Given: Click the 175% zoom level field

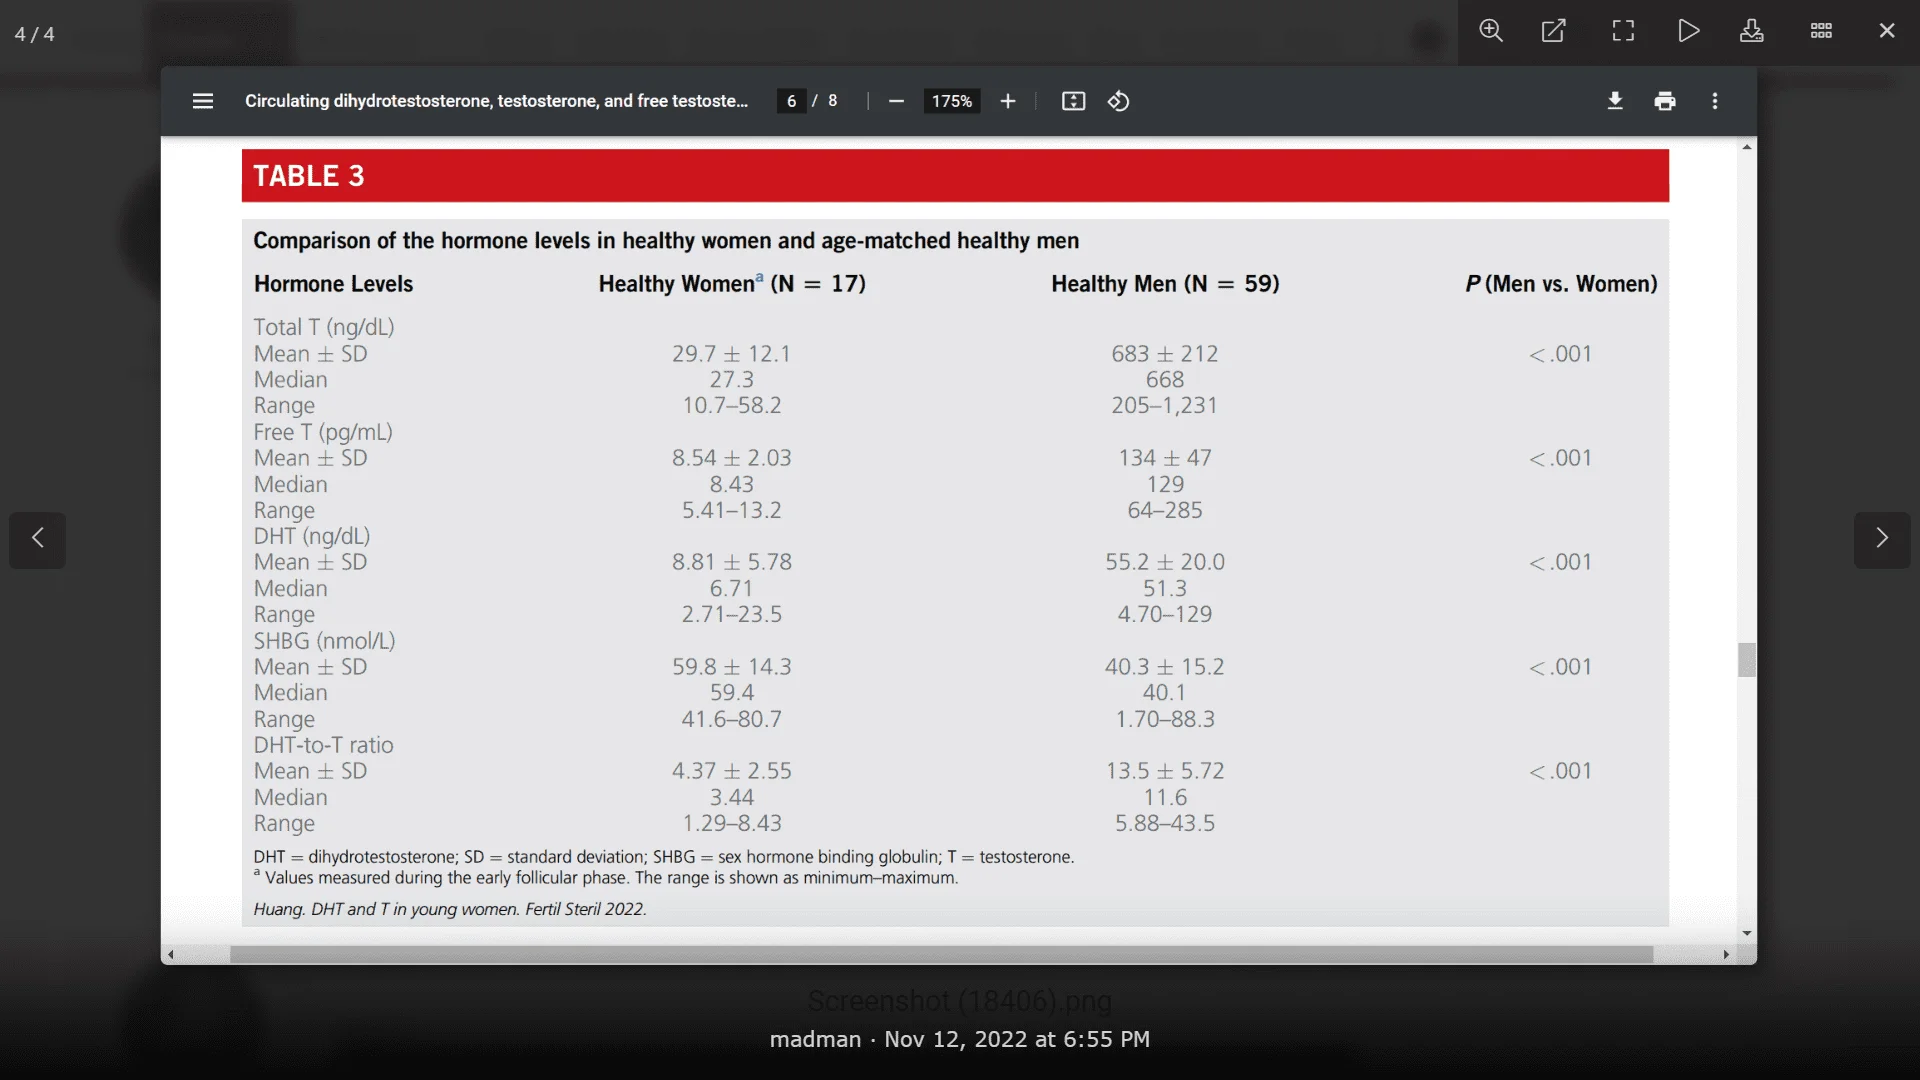Looking at the screenshot, I should coord(951,101).
